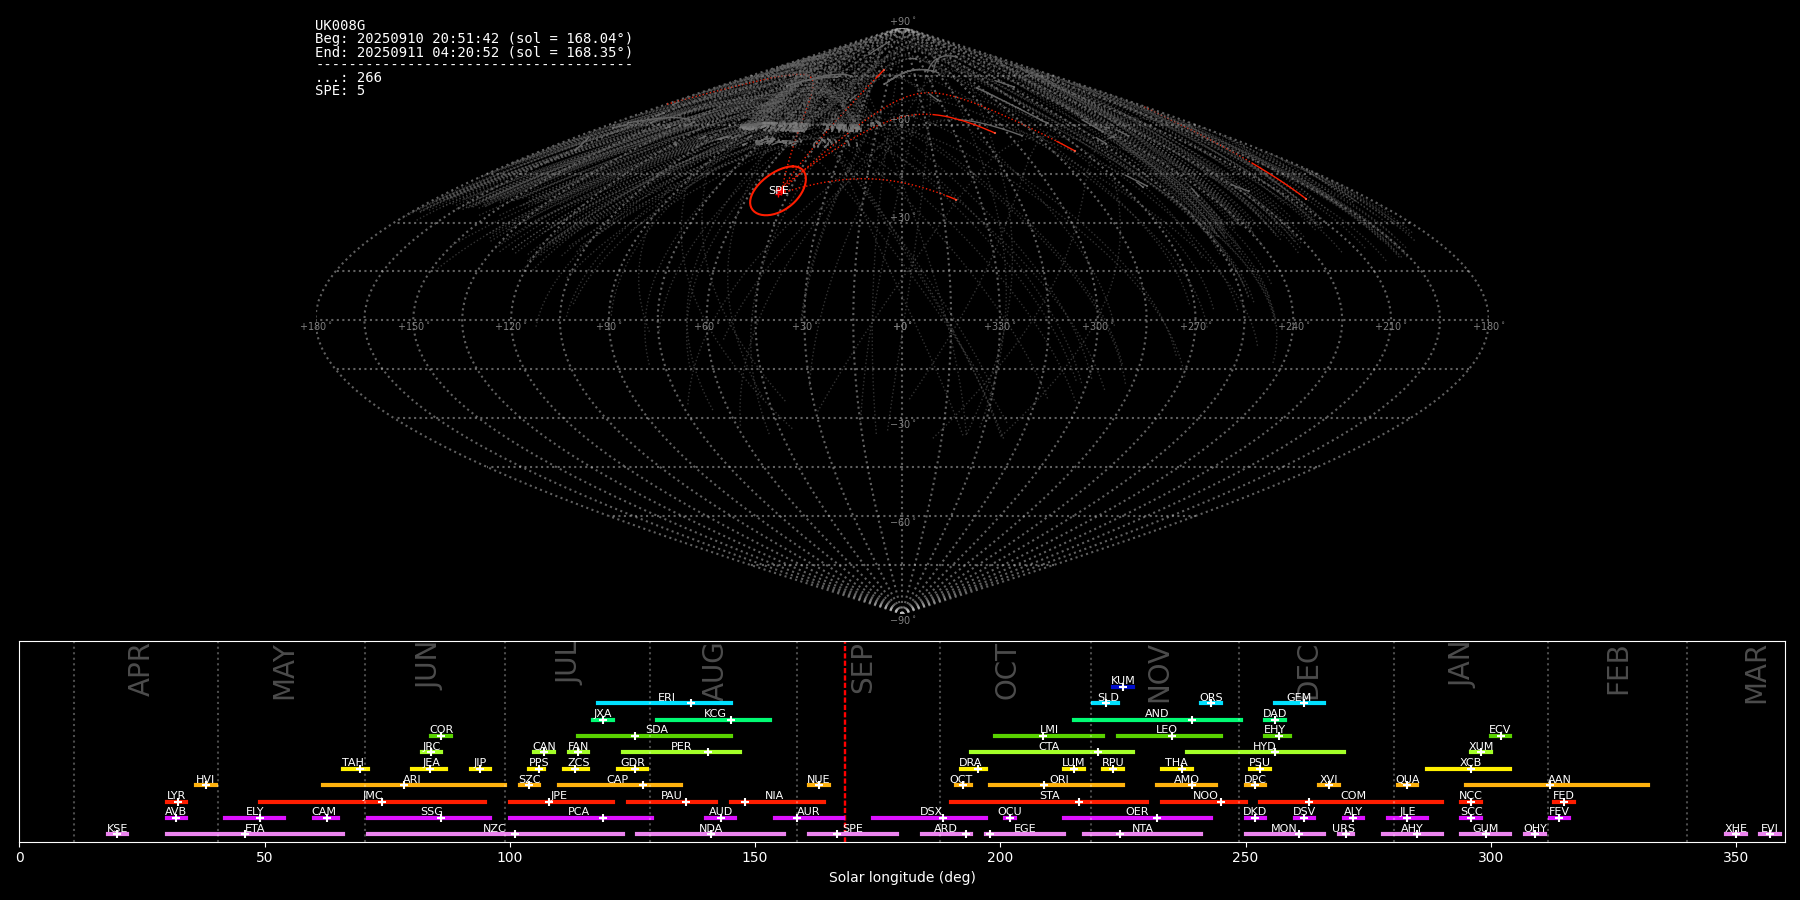Select the DEC month label

[1308, 672]
